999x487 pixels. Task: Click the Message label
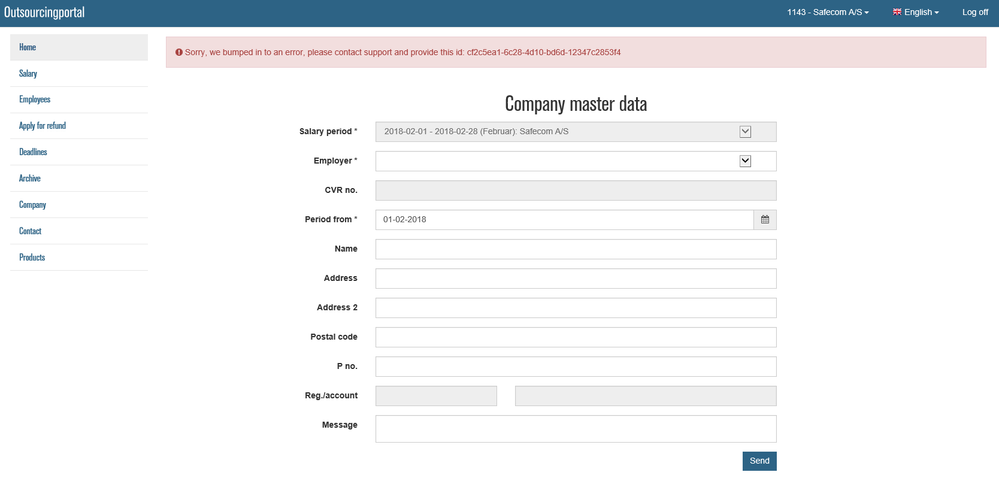(x=340, y=425)
